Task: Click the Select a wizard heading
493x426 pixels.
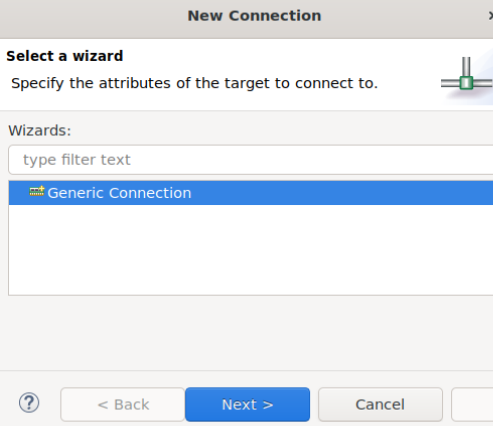Action: [x=65, y=56]
